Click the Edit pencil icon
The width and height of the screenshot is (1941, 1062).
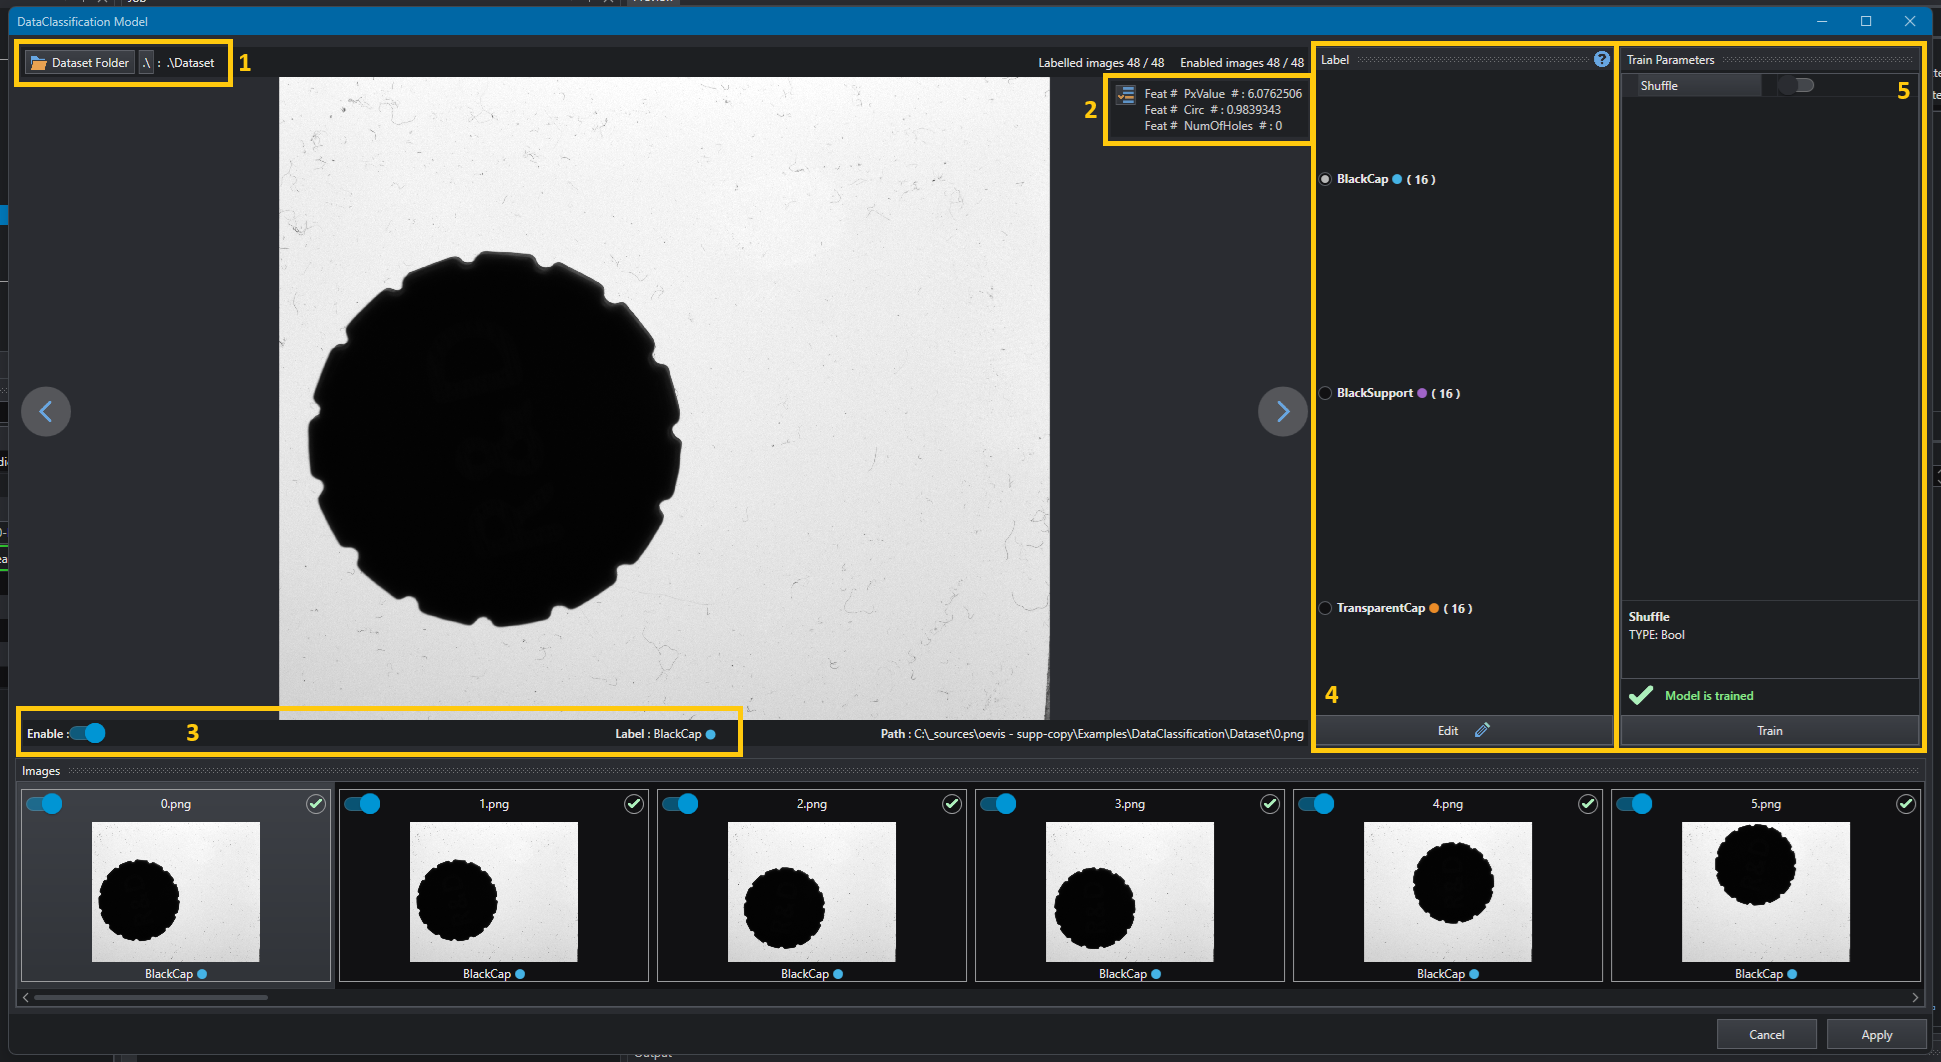pos(1482,730)
